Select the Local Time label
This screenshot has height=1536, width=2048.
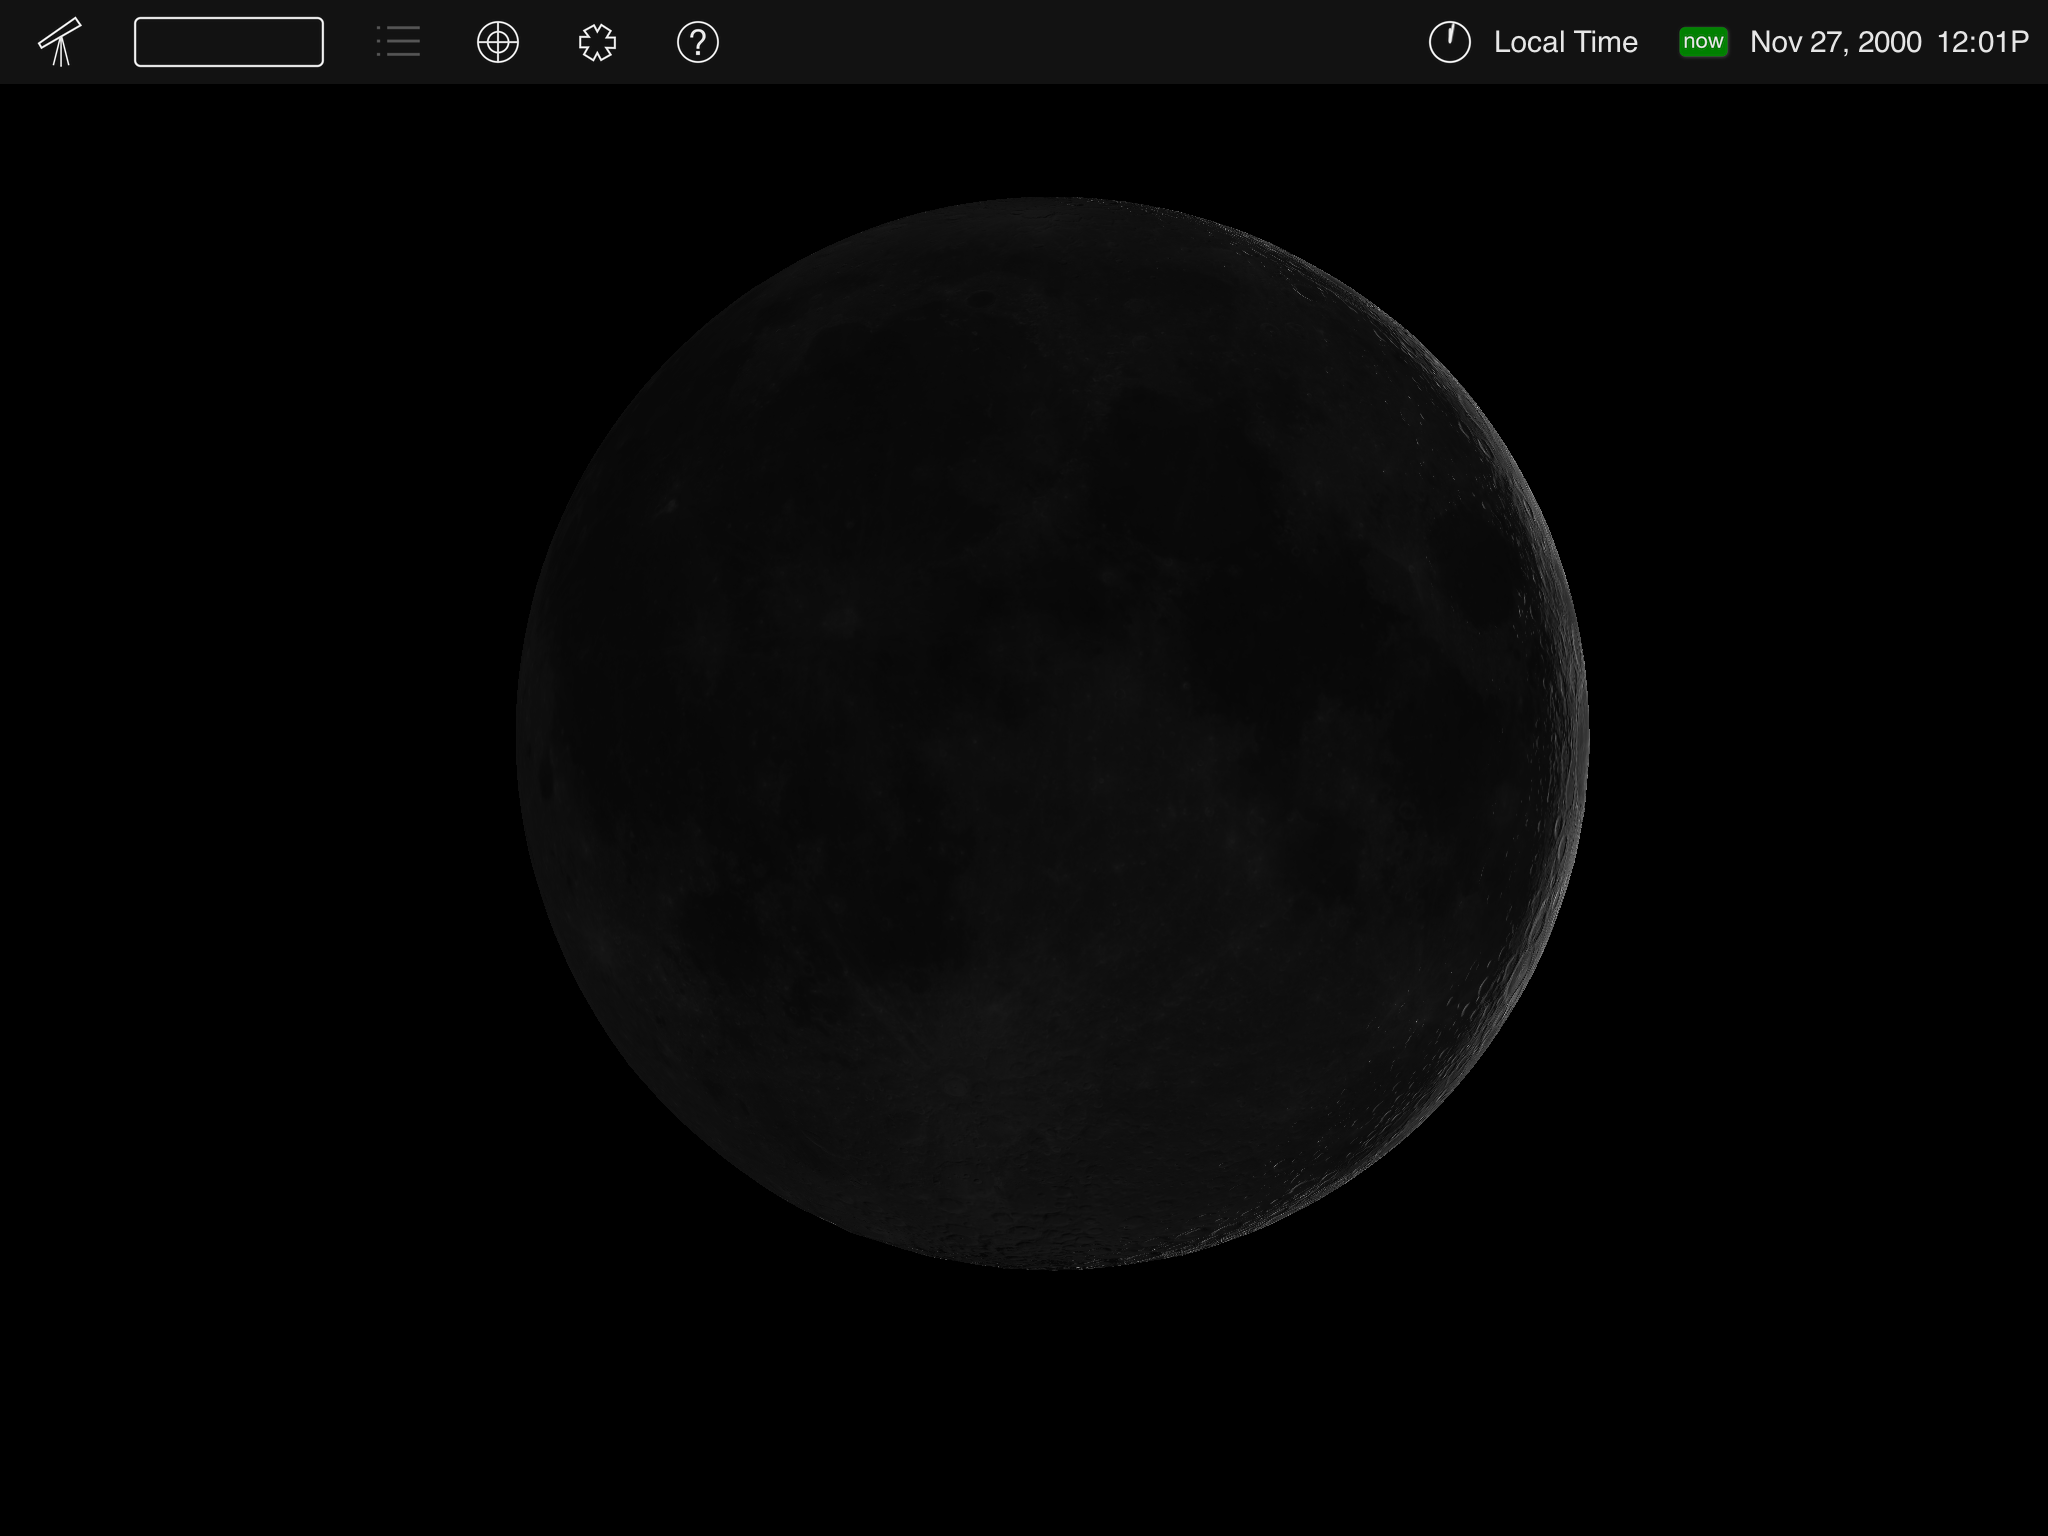(x=1565, y=42)
